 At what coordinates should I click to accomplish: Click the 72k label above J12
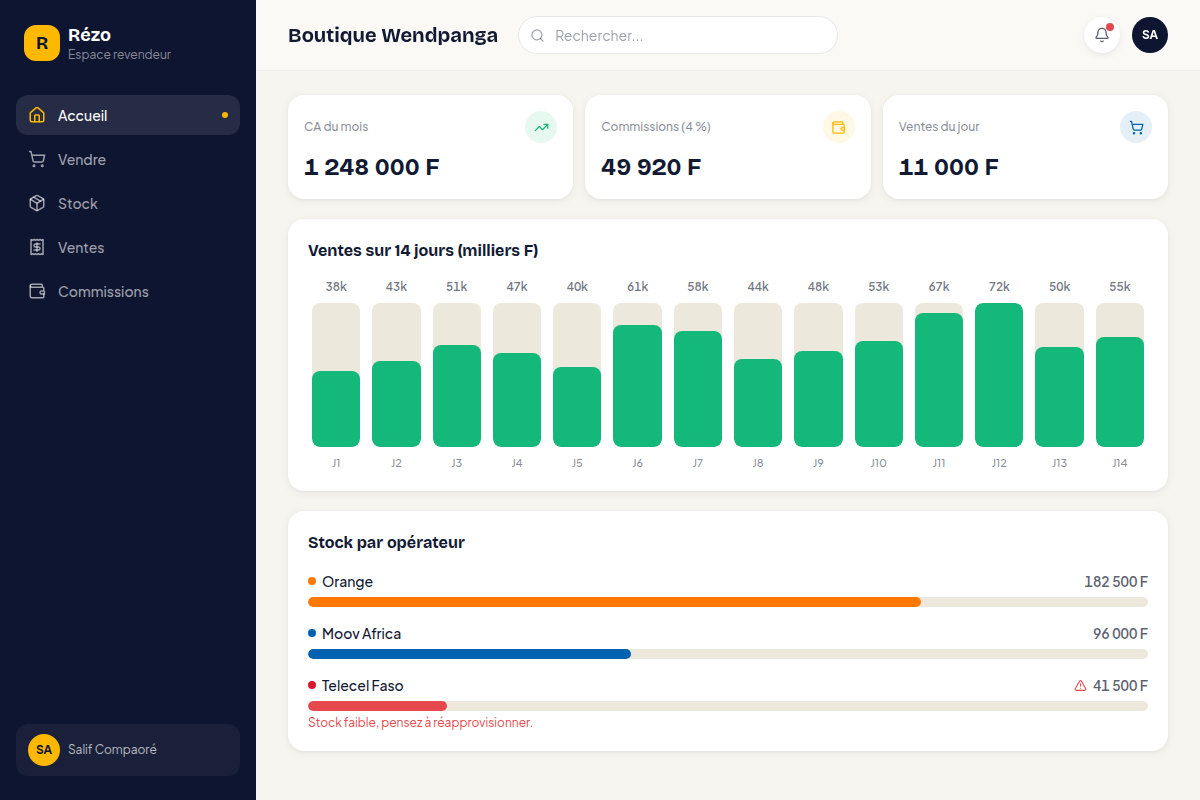pyautogui.click(x=999, y=287)
